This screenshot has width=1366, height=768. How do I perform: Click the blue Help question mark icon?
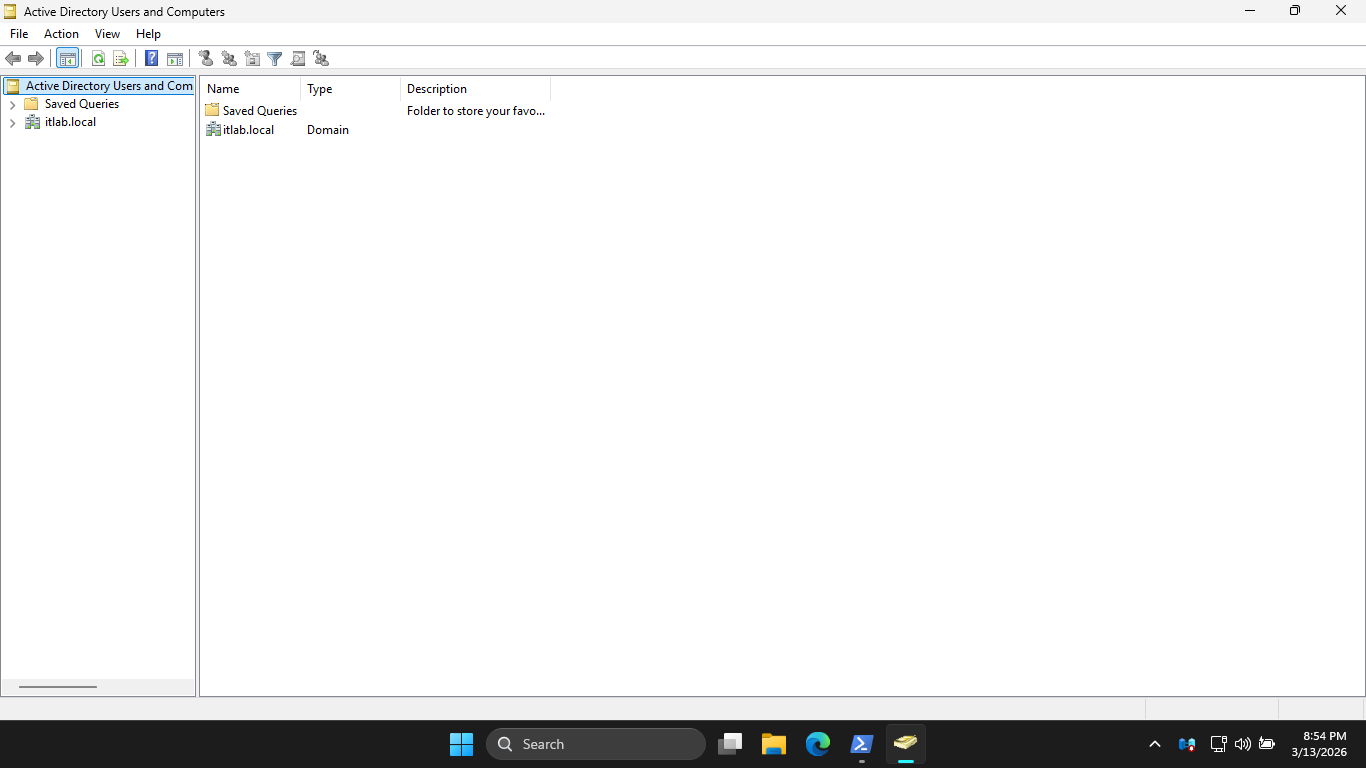tap(152, 59)
